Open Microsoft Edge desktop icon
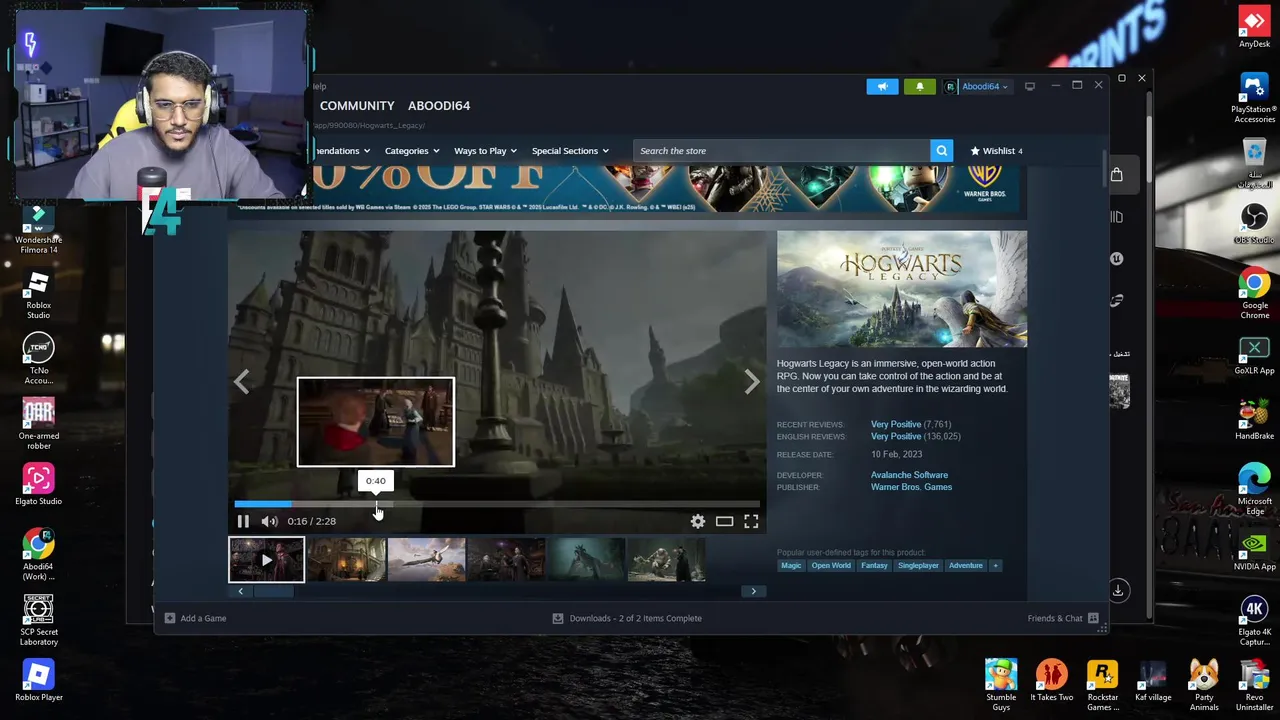 1254,490
